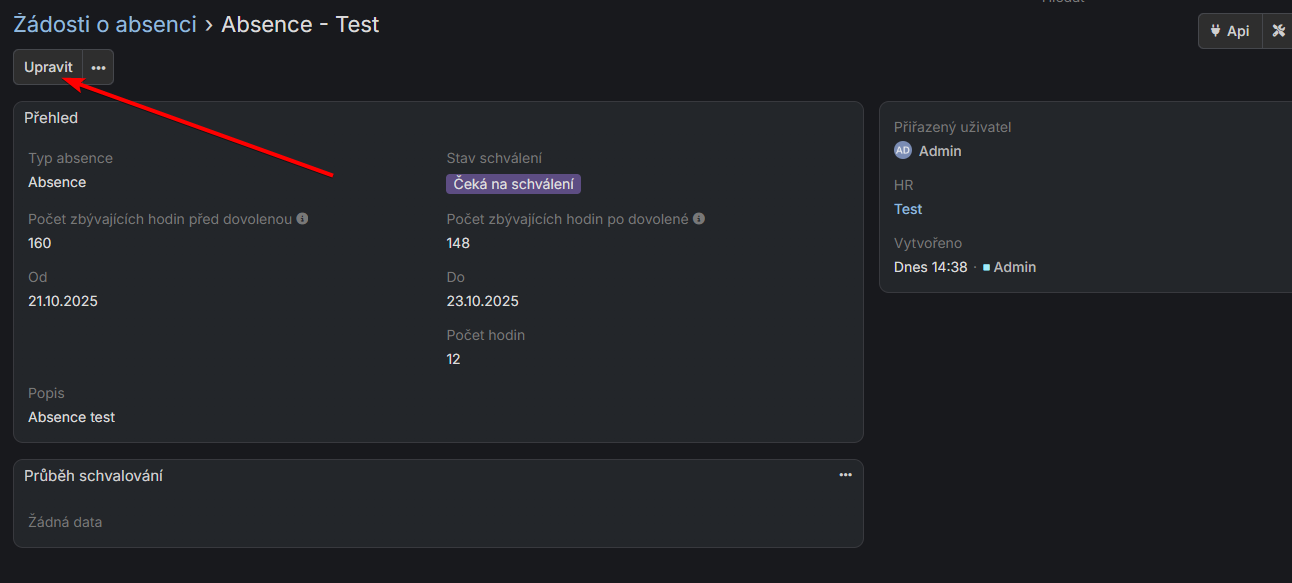Click the Počet hodin value 12
The height and width of the screenshot is (583, 1292).
coord(453,359)
